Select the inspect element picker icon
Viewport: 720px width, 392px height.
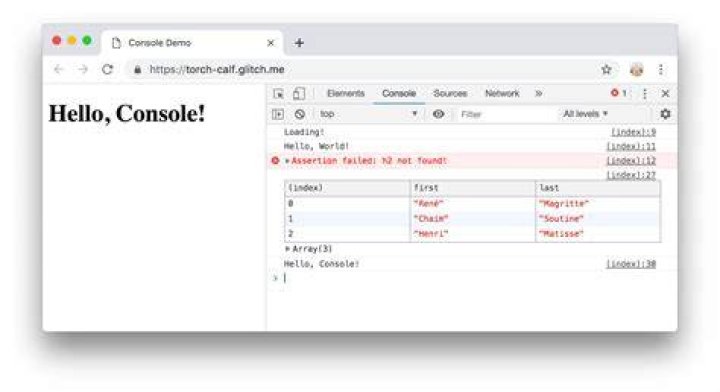pos(278,94)
